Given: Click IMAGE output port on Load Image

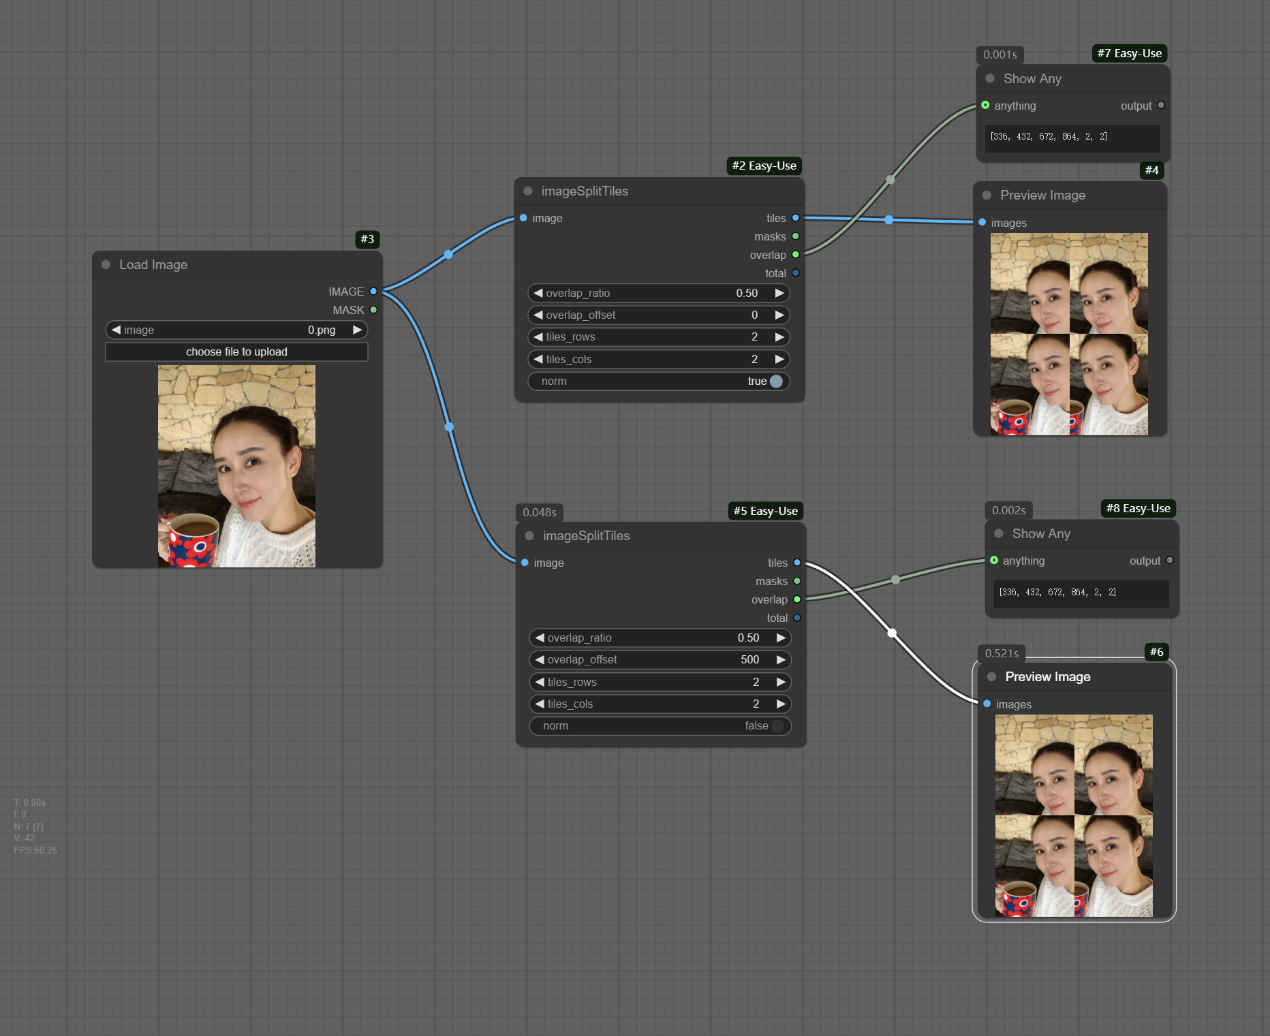Looking at the screenshot, I should 373,292.
